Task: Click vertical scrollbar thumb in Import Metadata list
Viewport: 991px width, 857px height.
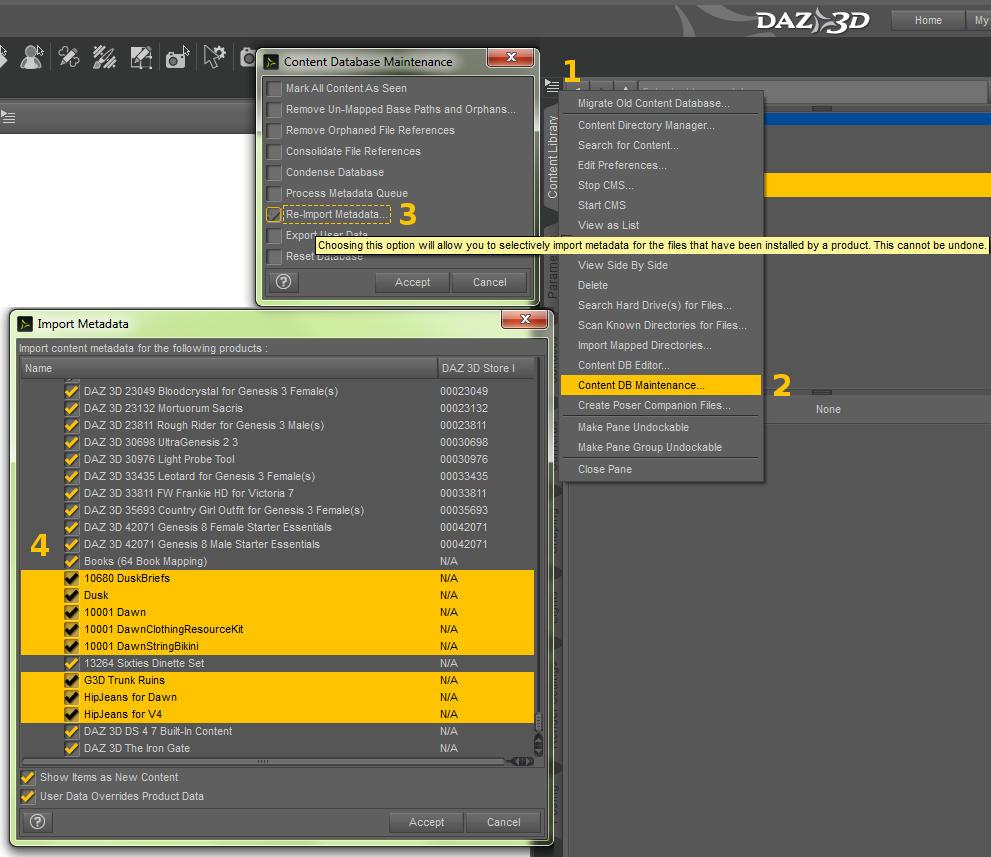Action: [x=538, y=722]
